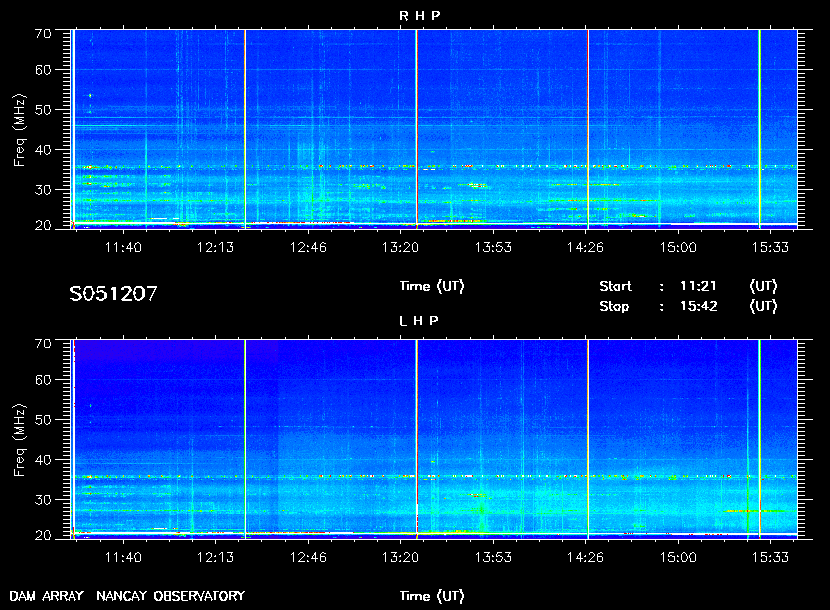Click DAM ARRAY NANCAY OBSERVATORY text
Screen dimensions: 830x610
[x=127, y=596]
